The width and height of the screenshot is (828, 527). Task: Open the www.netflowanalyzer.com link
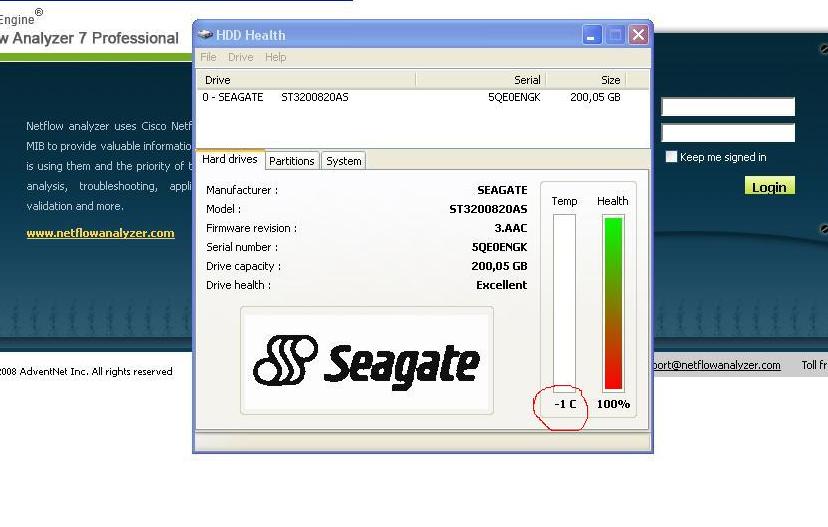(100, 233)
